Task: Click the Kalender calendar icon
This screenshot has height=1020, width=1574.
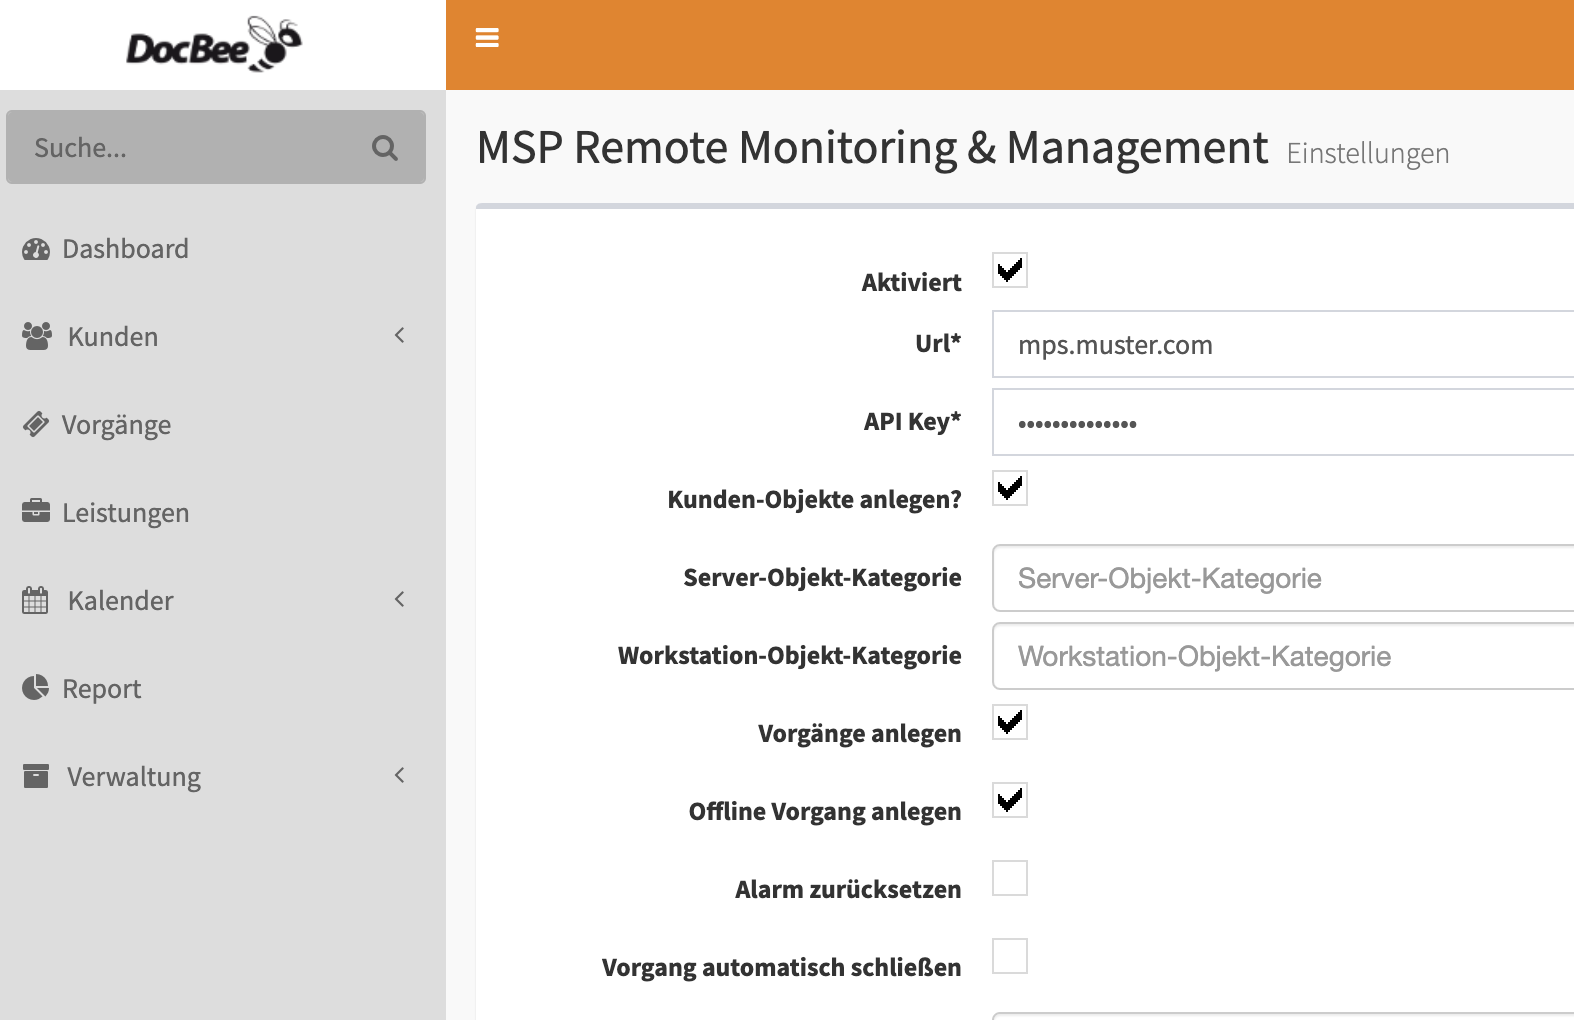Action: pyautogui.click(x=35, y=600)
